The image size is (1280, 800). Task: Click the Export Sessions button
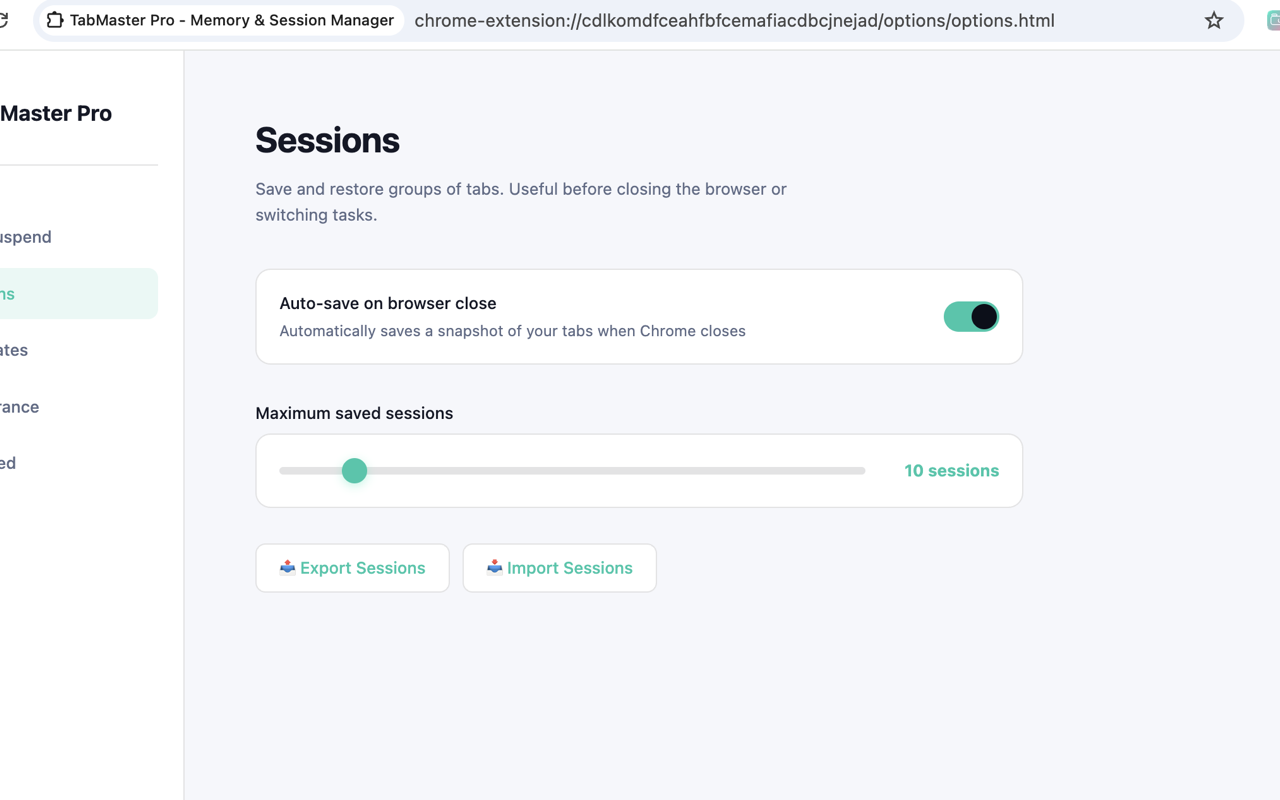point(352,567)
